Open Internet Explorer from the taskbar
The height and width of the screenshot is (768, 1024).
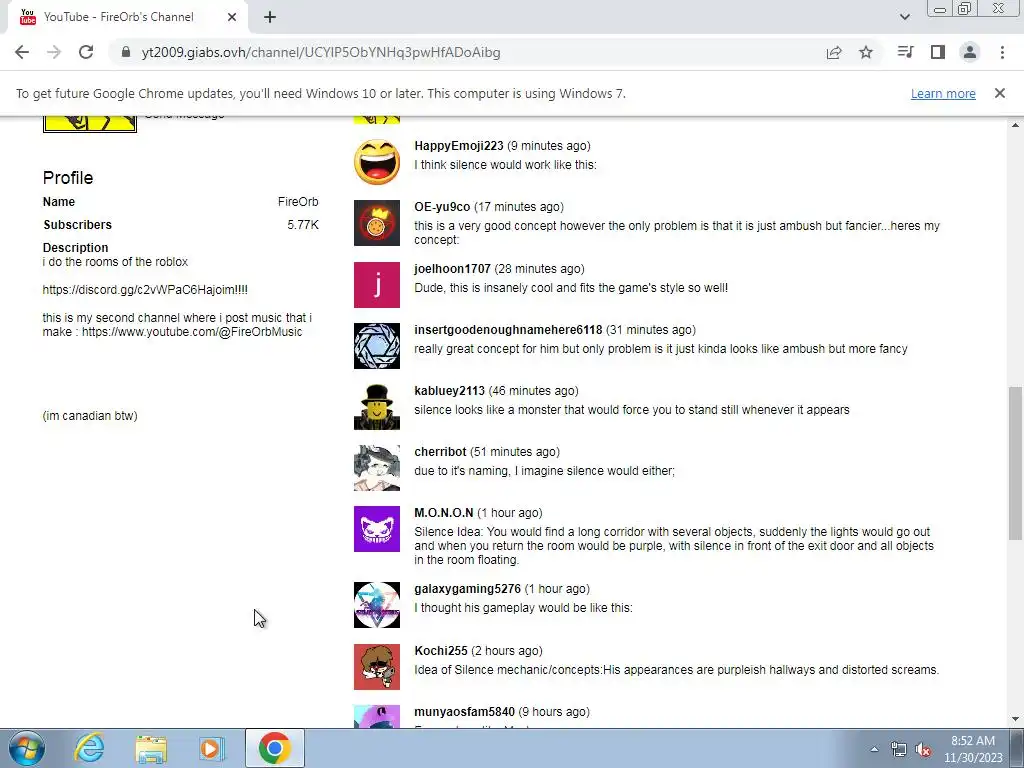point(89,748)
